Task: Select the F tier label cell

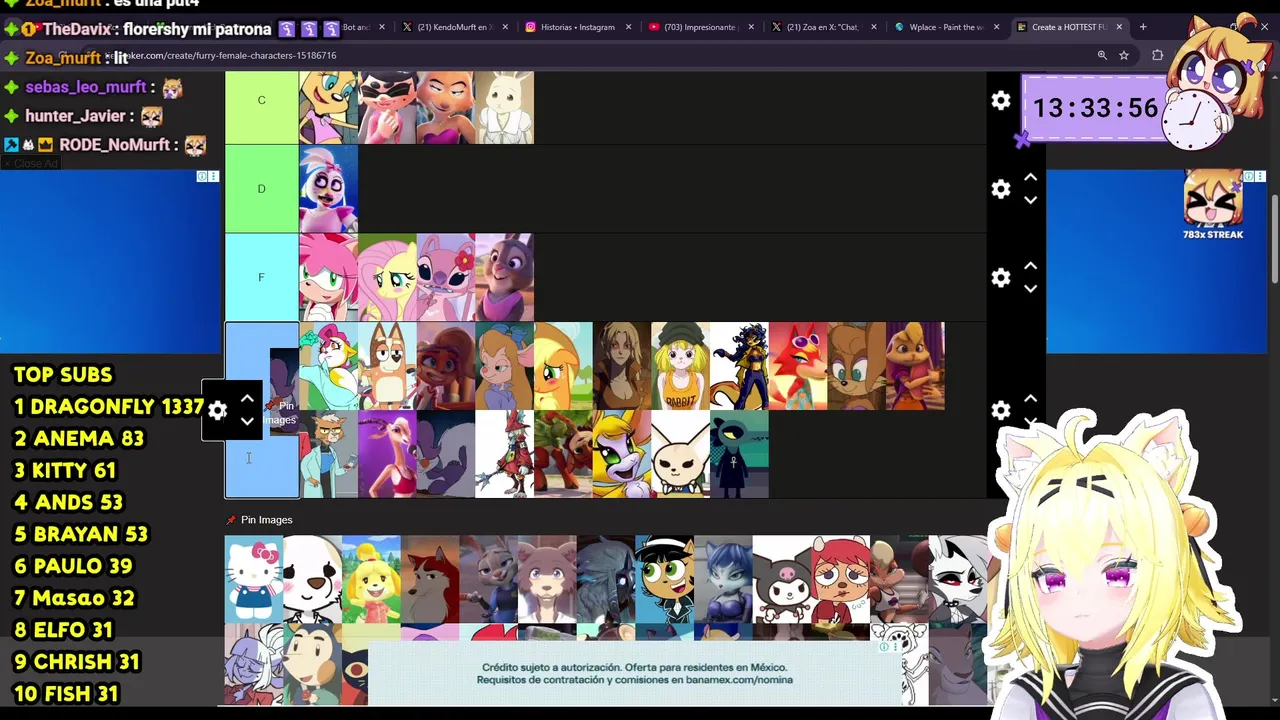Action: click(261, 277)
